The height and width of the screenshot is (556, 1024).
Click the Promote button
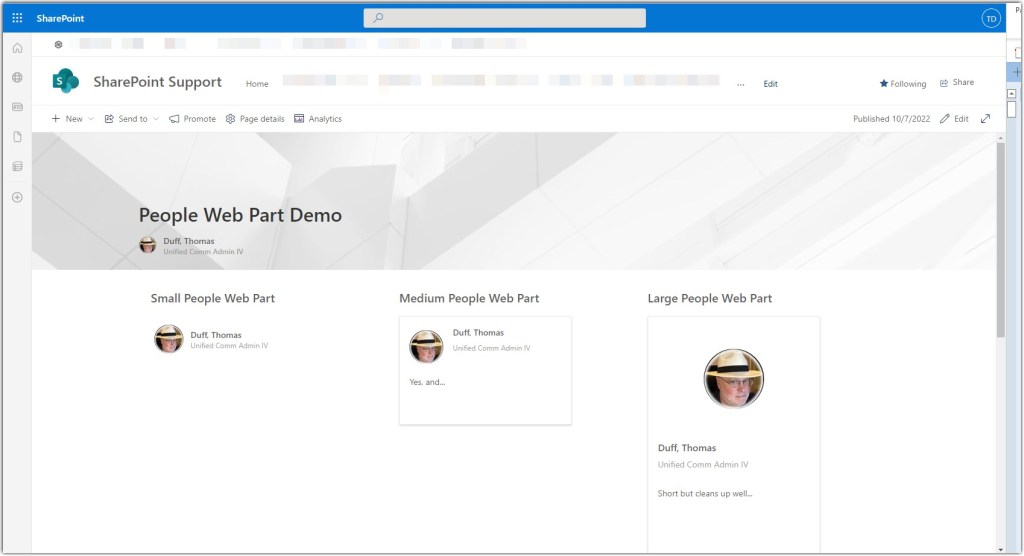click(x=192, y=119)
